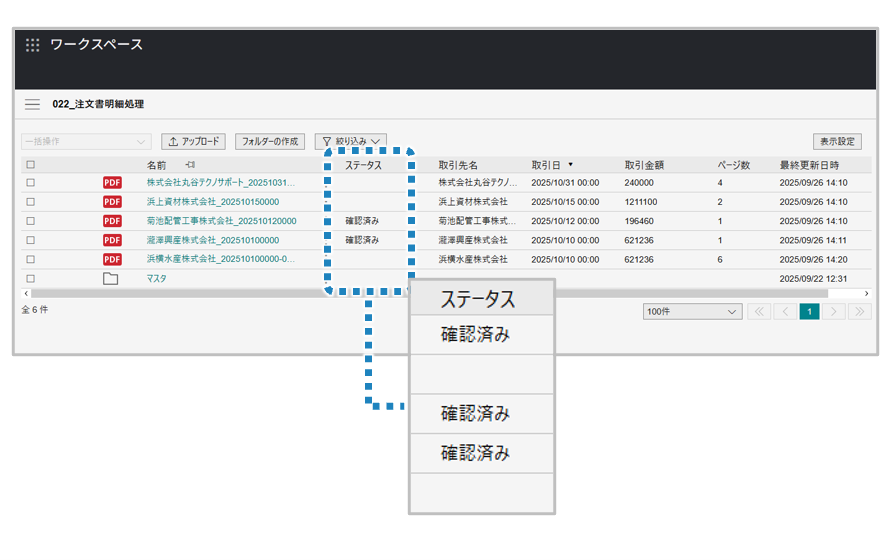Image resolution: width=891 pixels, height=560 pixels.
Task: Click amount 1211100 in 浜上資材 row
Action: click(x=640, y=202)
